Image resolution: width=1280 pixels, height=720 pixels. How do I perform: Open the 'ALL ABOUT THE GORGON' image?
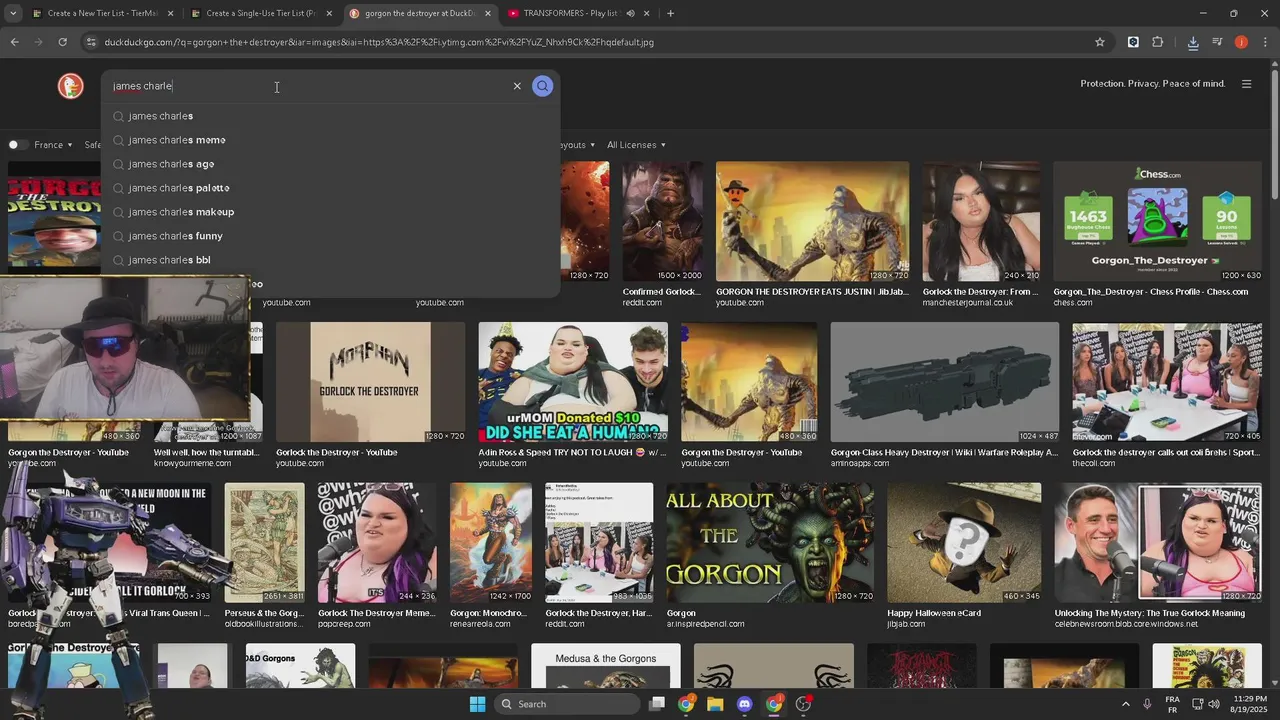point(770,543)
